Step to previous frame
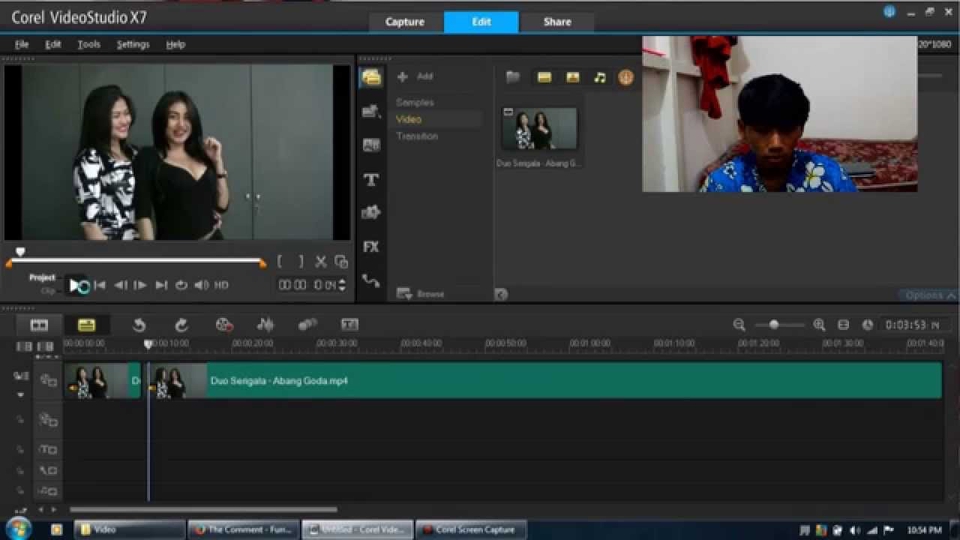 (x=121, y=285)
